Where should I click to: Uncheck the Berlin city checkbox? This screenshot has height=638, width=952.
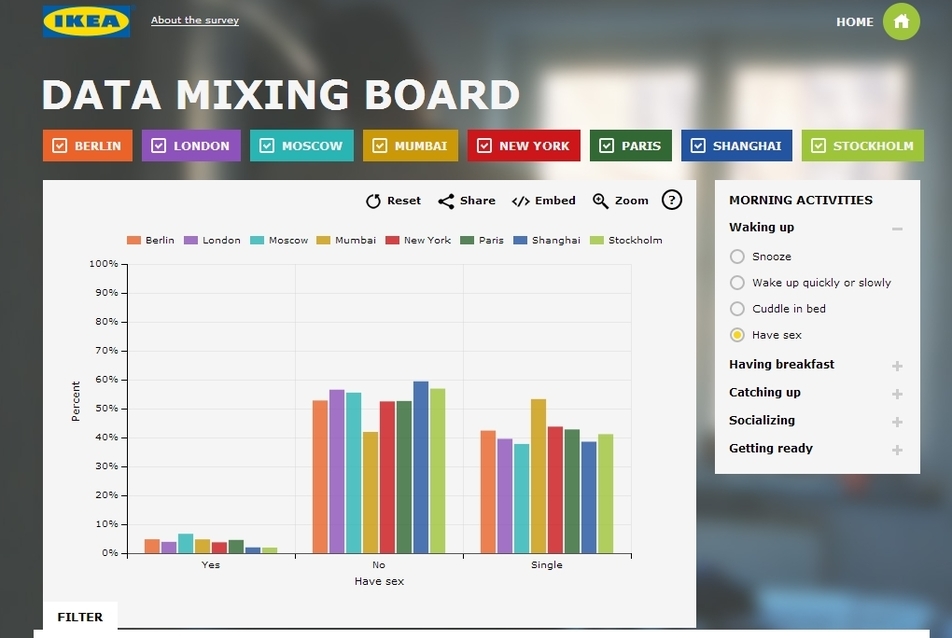coord(60,146)
